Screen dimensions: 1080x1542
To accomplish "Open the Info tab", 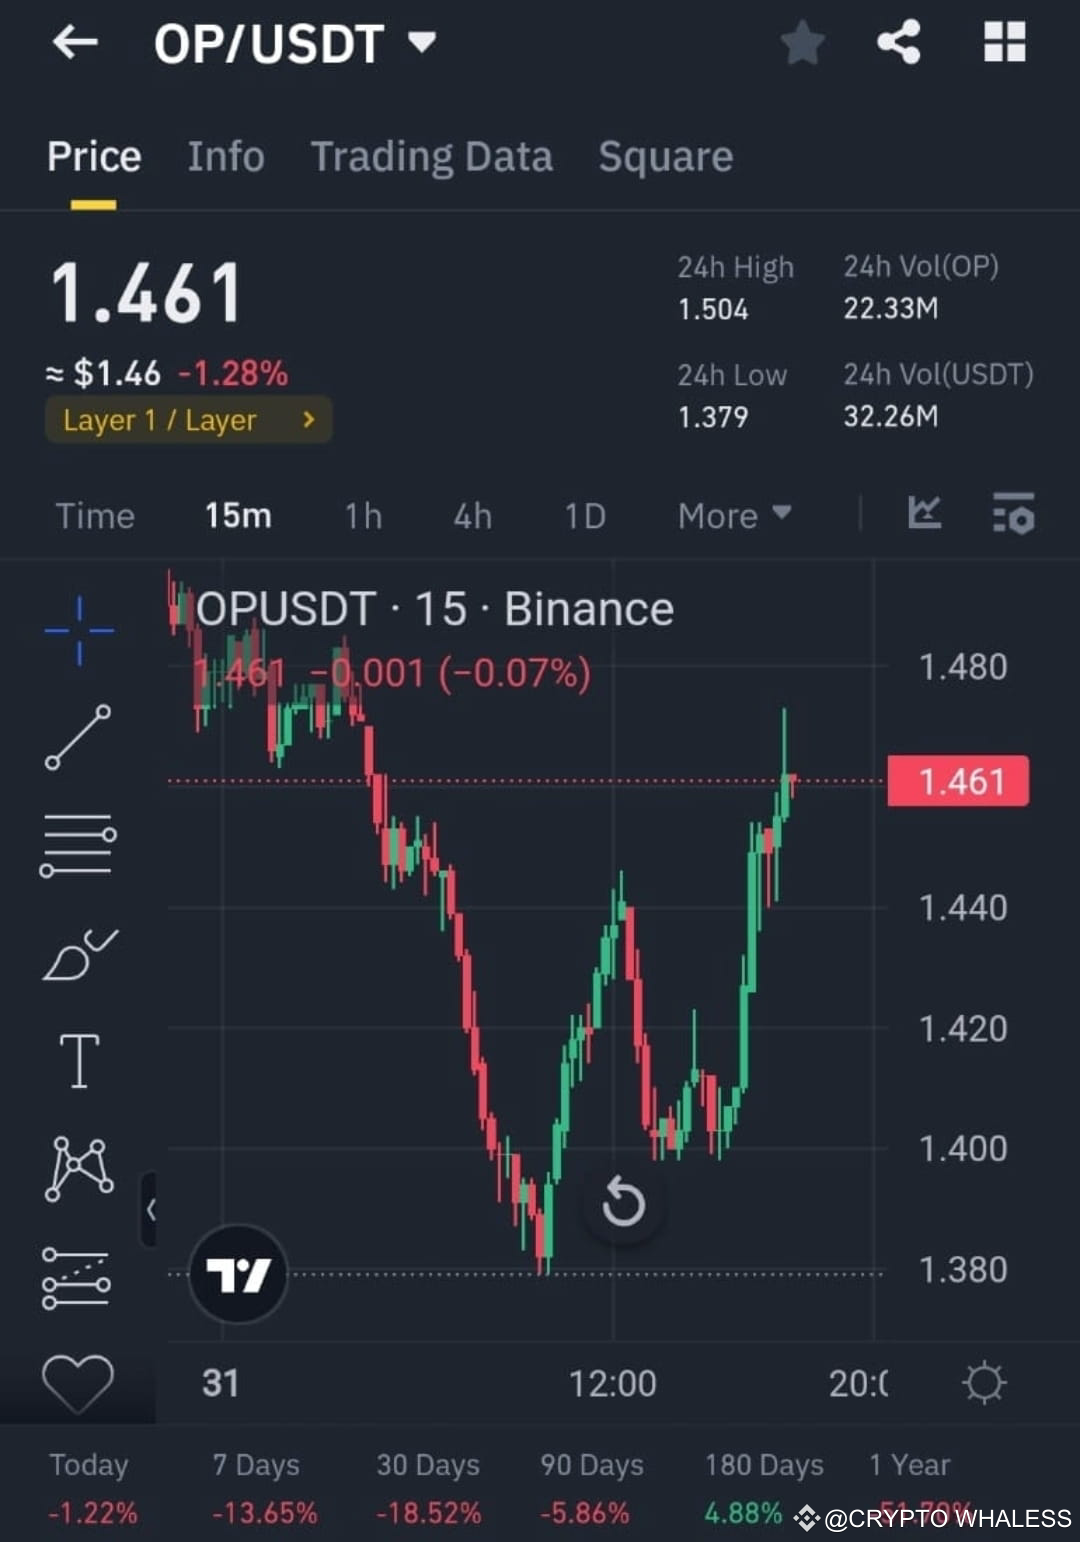I will tap(224, 157).
